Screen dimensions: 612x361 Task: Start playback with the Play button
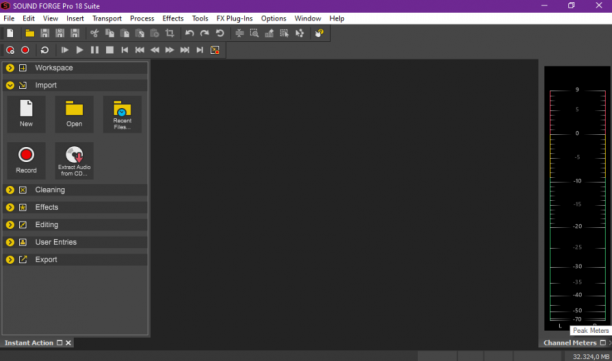80,50
